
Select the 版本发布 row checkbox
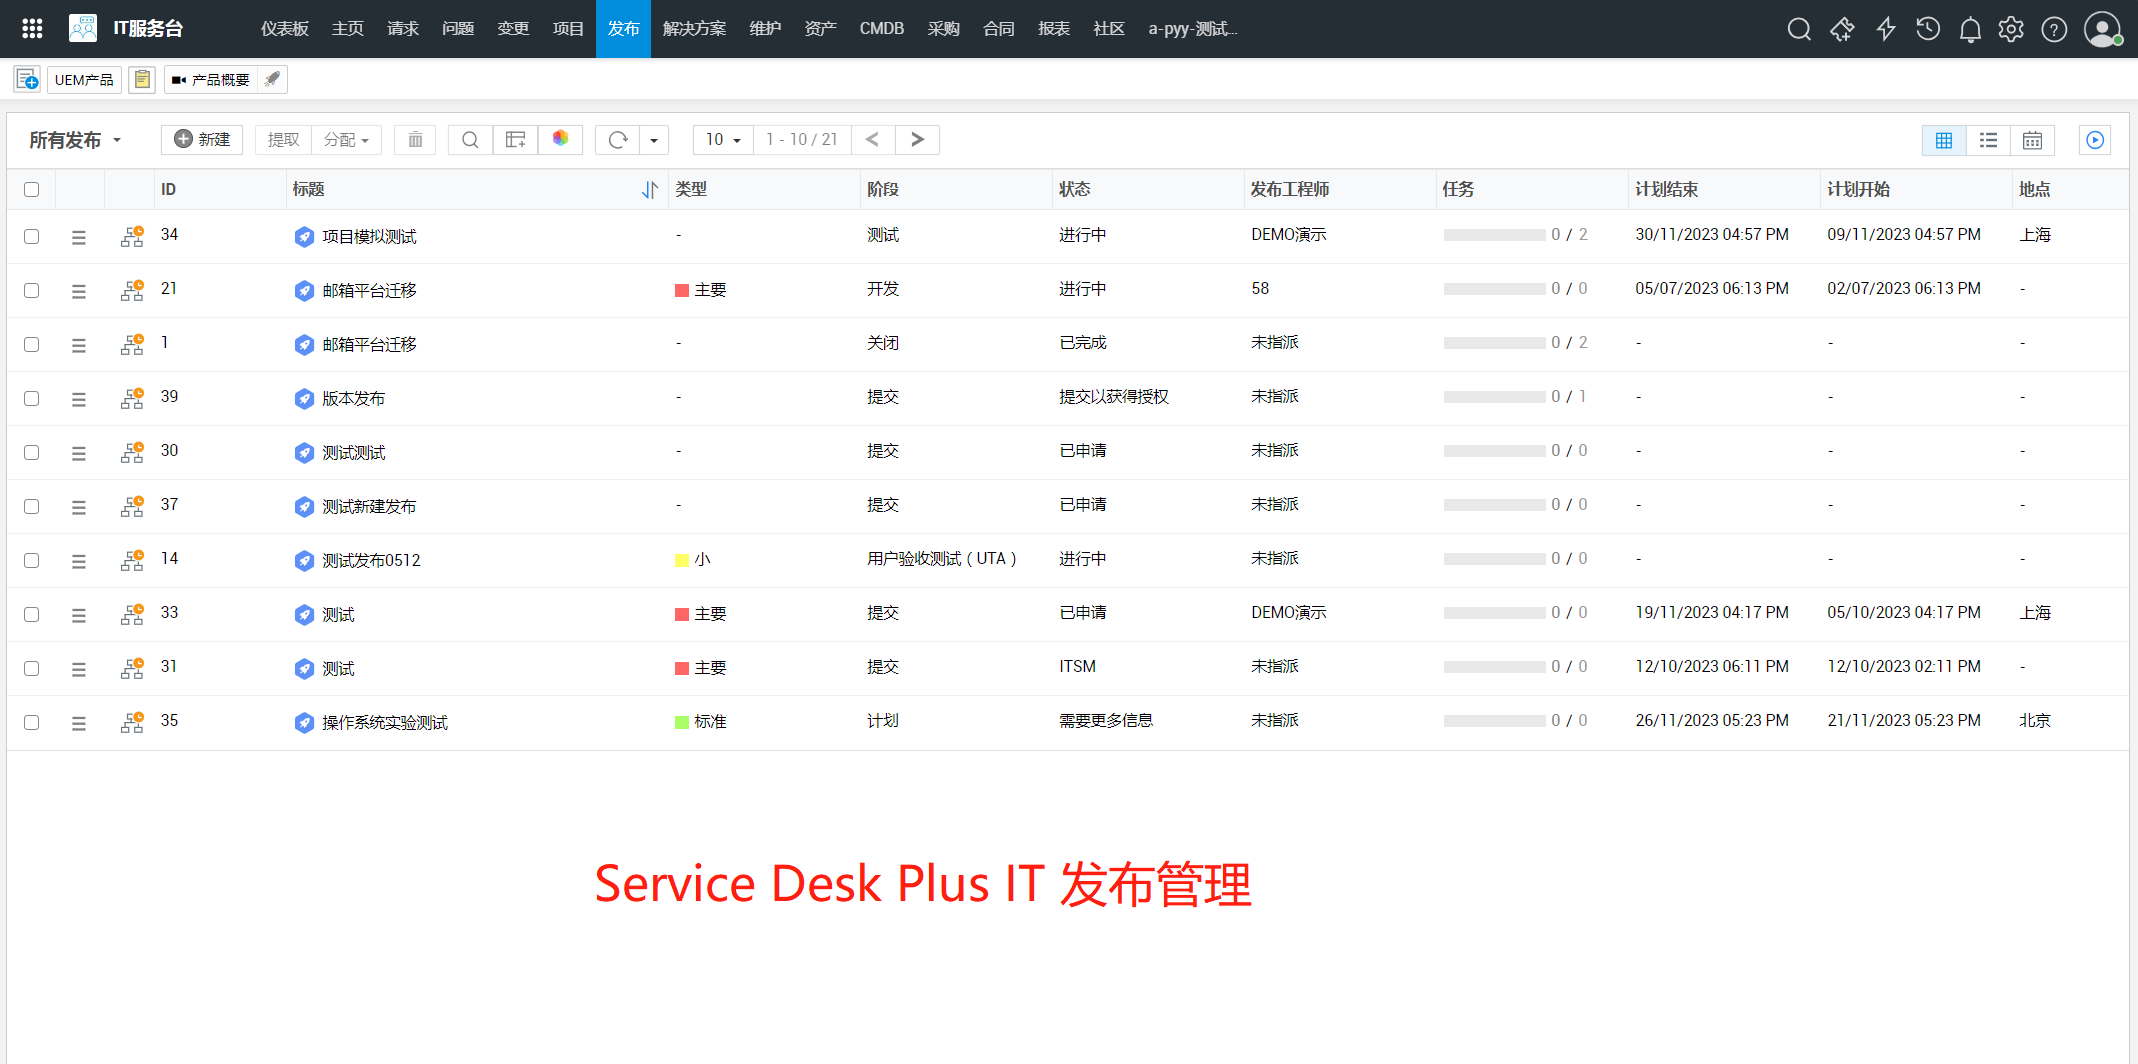point(32,399)
